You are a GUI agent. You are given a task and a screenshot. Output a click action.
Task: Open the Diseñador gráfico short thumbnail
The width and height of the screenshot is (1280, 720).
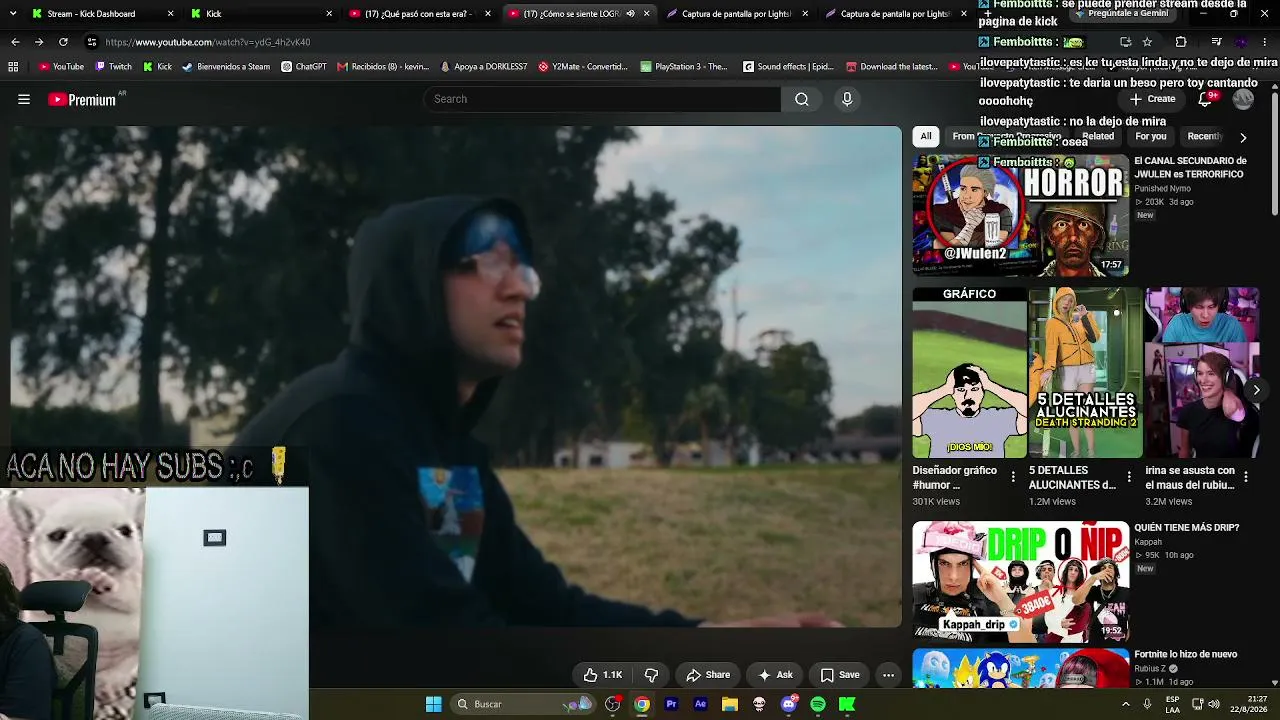click(x=969, y=373)
